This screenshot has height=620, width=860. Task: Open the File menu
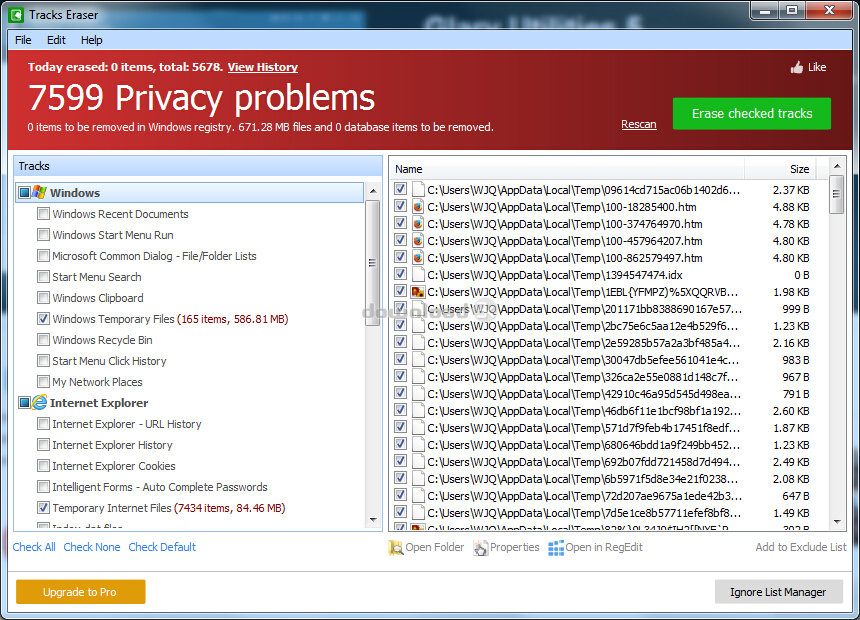pyautogui.click(x=23, y=40)
